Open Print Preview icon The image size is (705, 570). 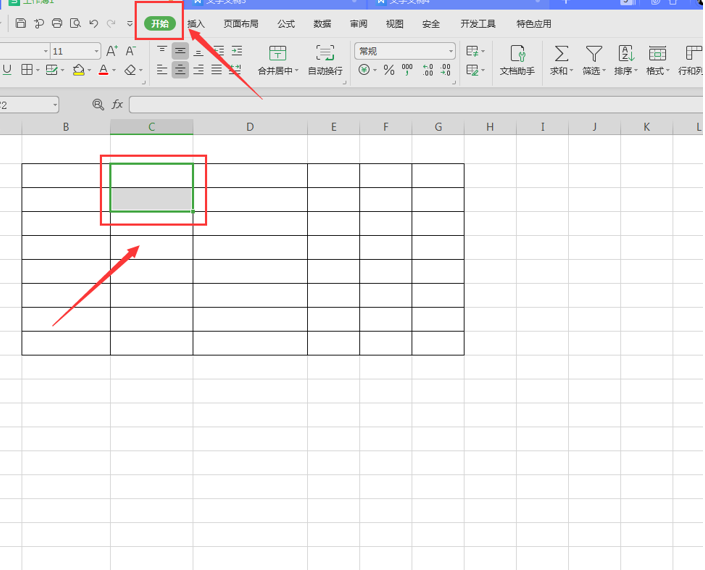75,23
